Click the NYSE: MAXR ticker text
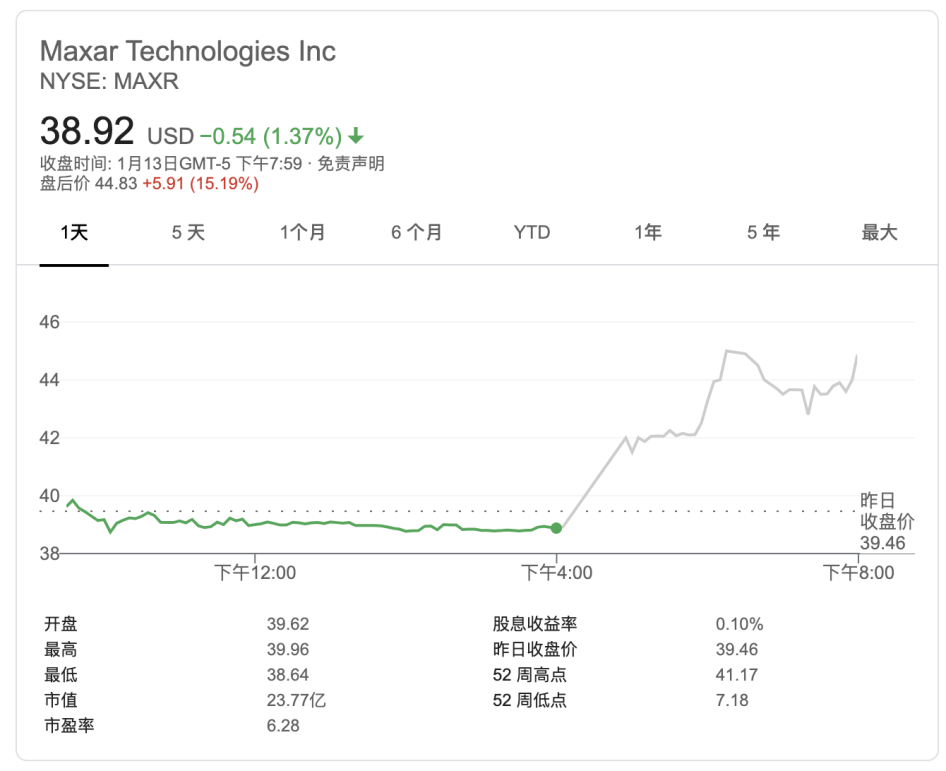The width and height of the screenshot is (946, 771). point(109,82)
